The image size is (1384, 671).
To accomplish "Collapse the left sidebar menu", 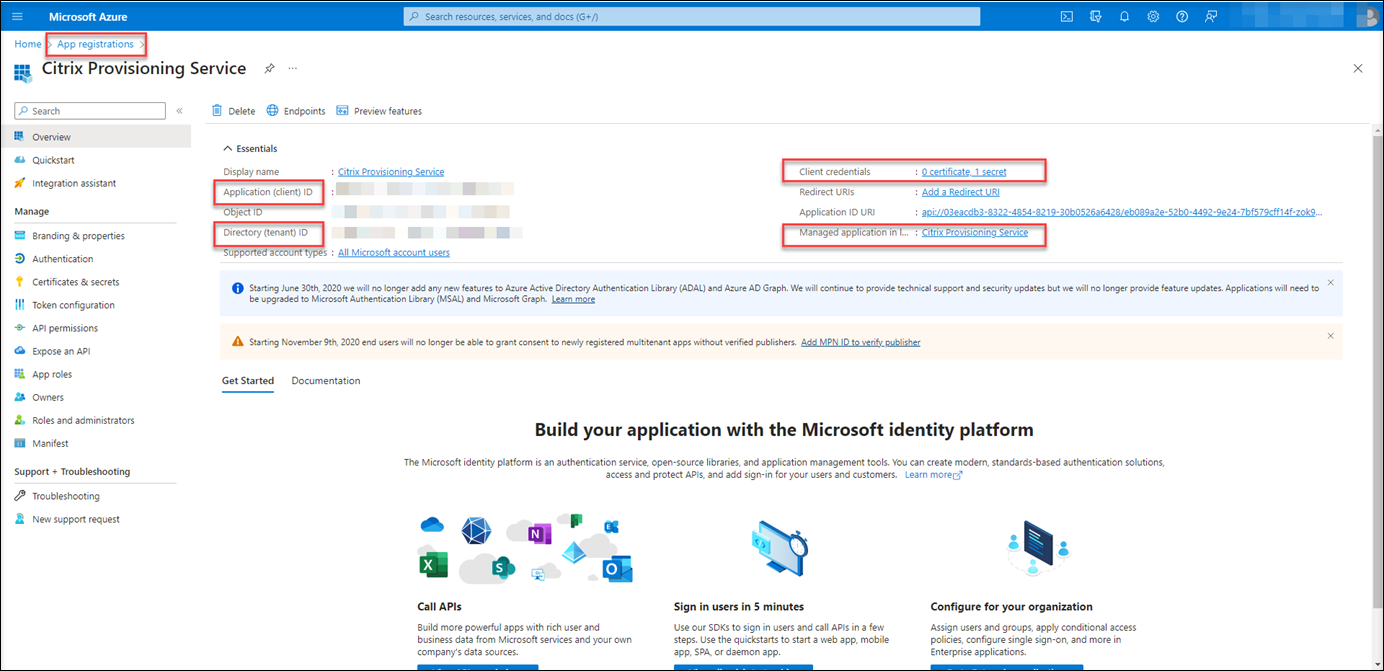I will tap(180, 111).
